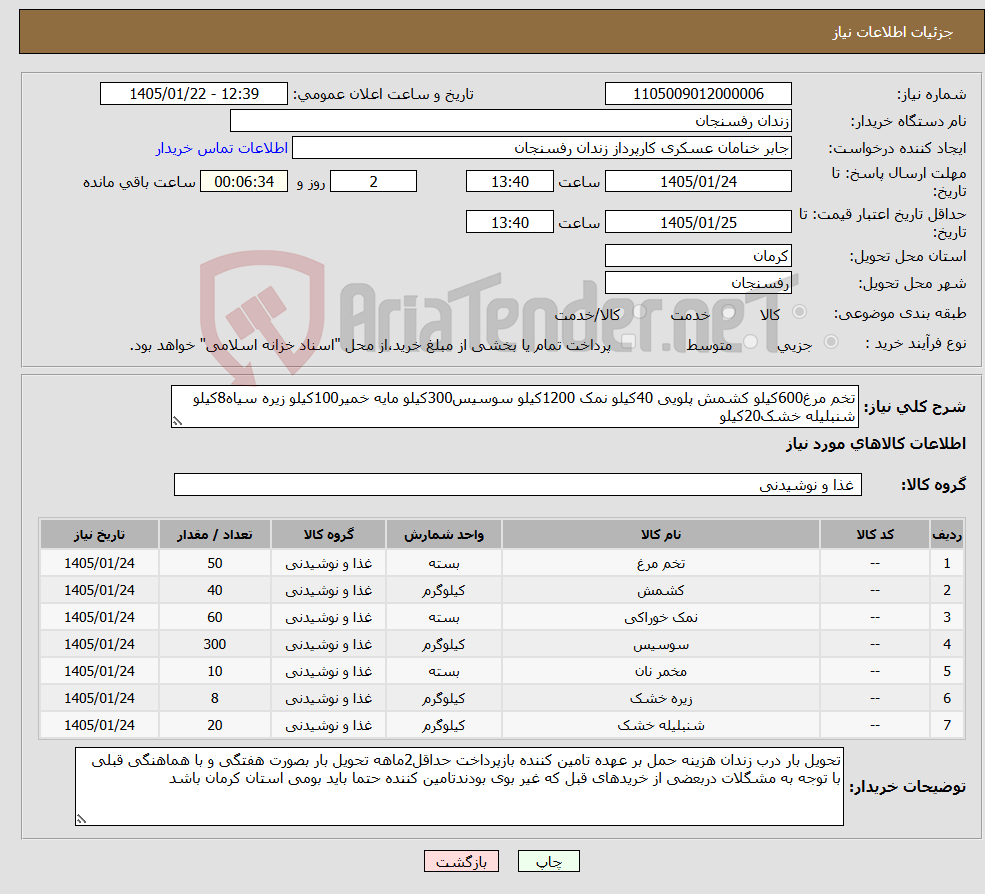Select the کالا radio button
The height and width of the screenshot is (894, 985).
(800, 312)
